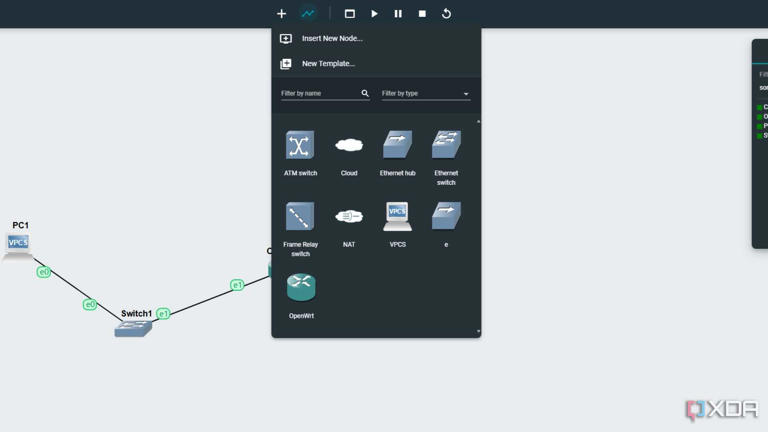Screen dimensions: 768x432
Task: Click the plus add node icon
Action: coord(281,14)
